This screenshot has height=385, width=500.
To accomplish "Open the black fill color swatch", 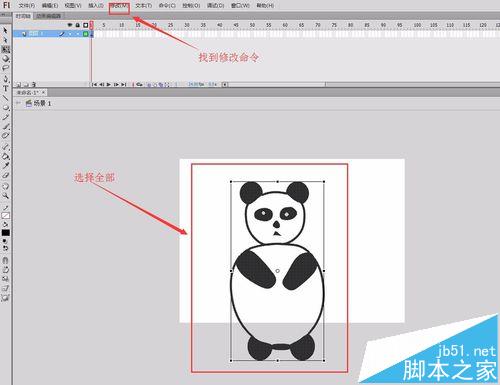I will pos(6,233).
